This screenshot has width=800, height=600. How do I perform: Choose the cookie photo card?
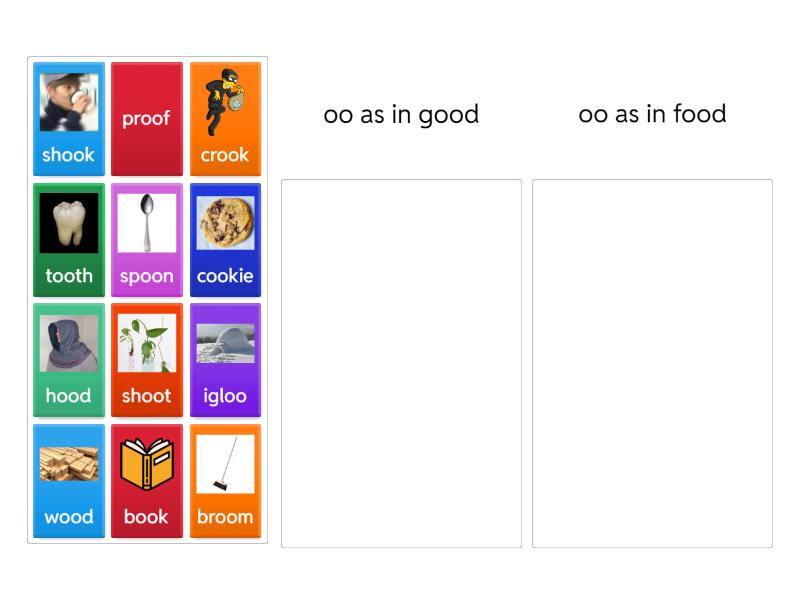(x=225, y=240)
